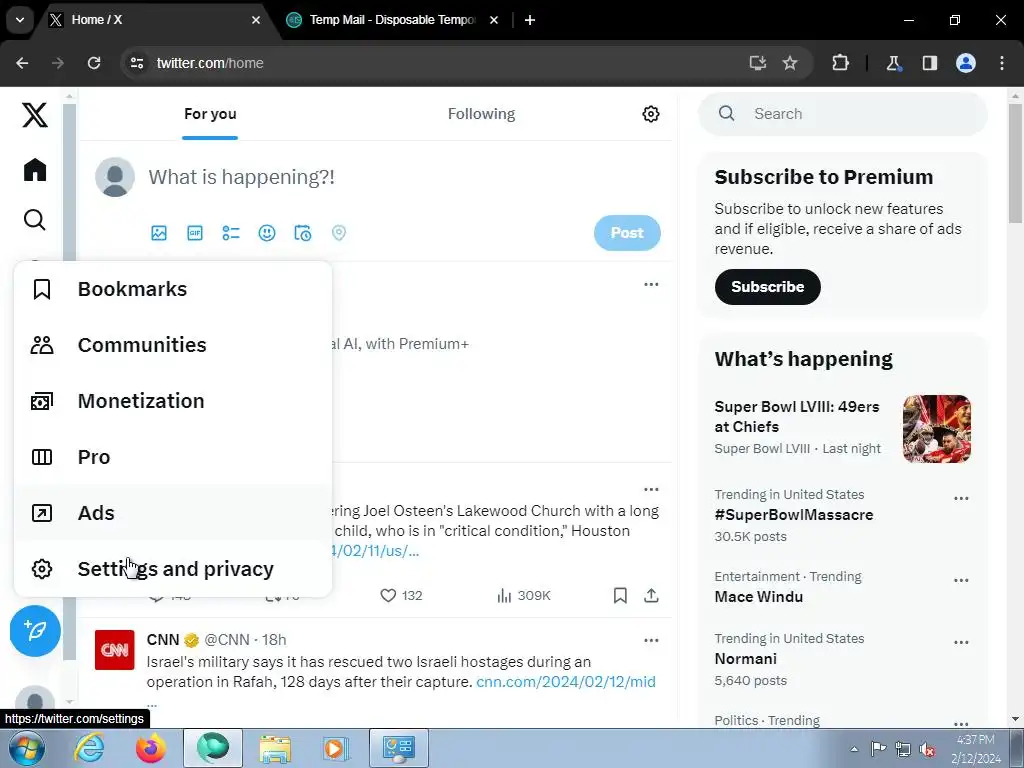The height and width of the screenshot is (768, 1024).
Task: View analytics showing 309K views
Action: pos(523,596)
